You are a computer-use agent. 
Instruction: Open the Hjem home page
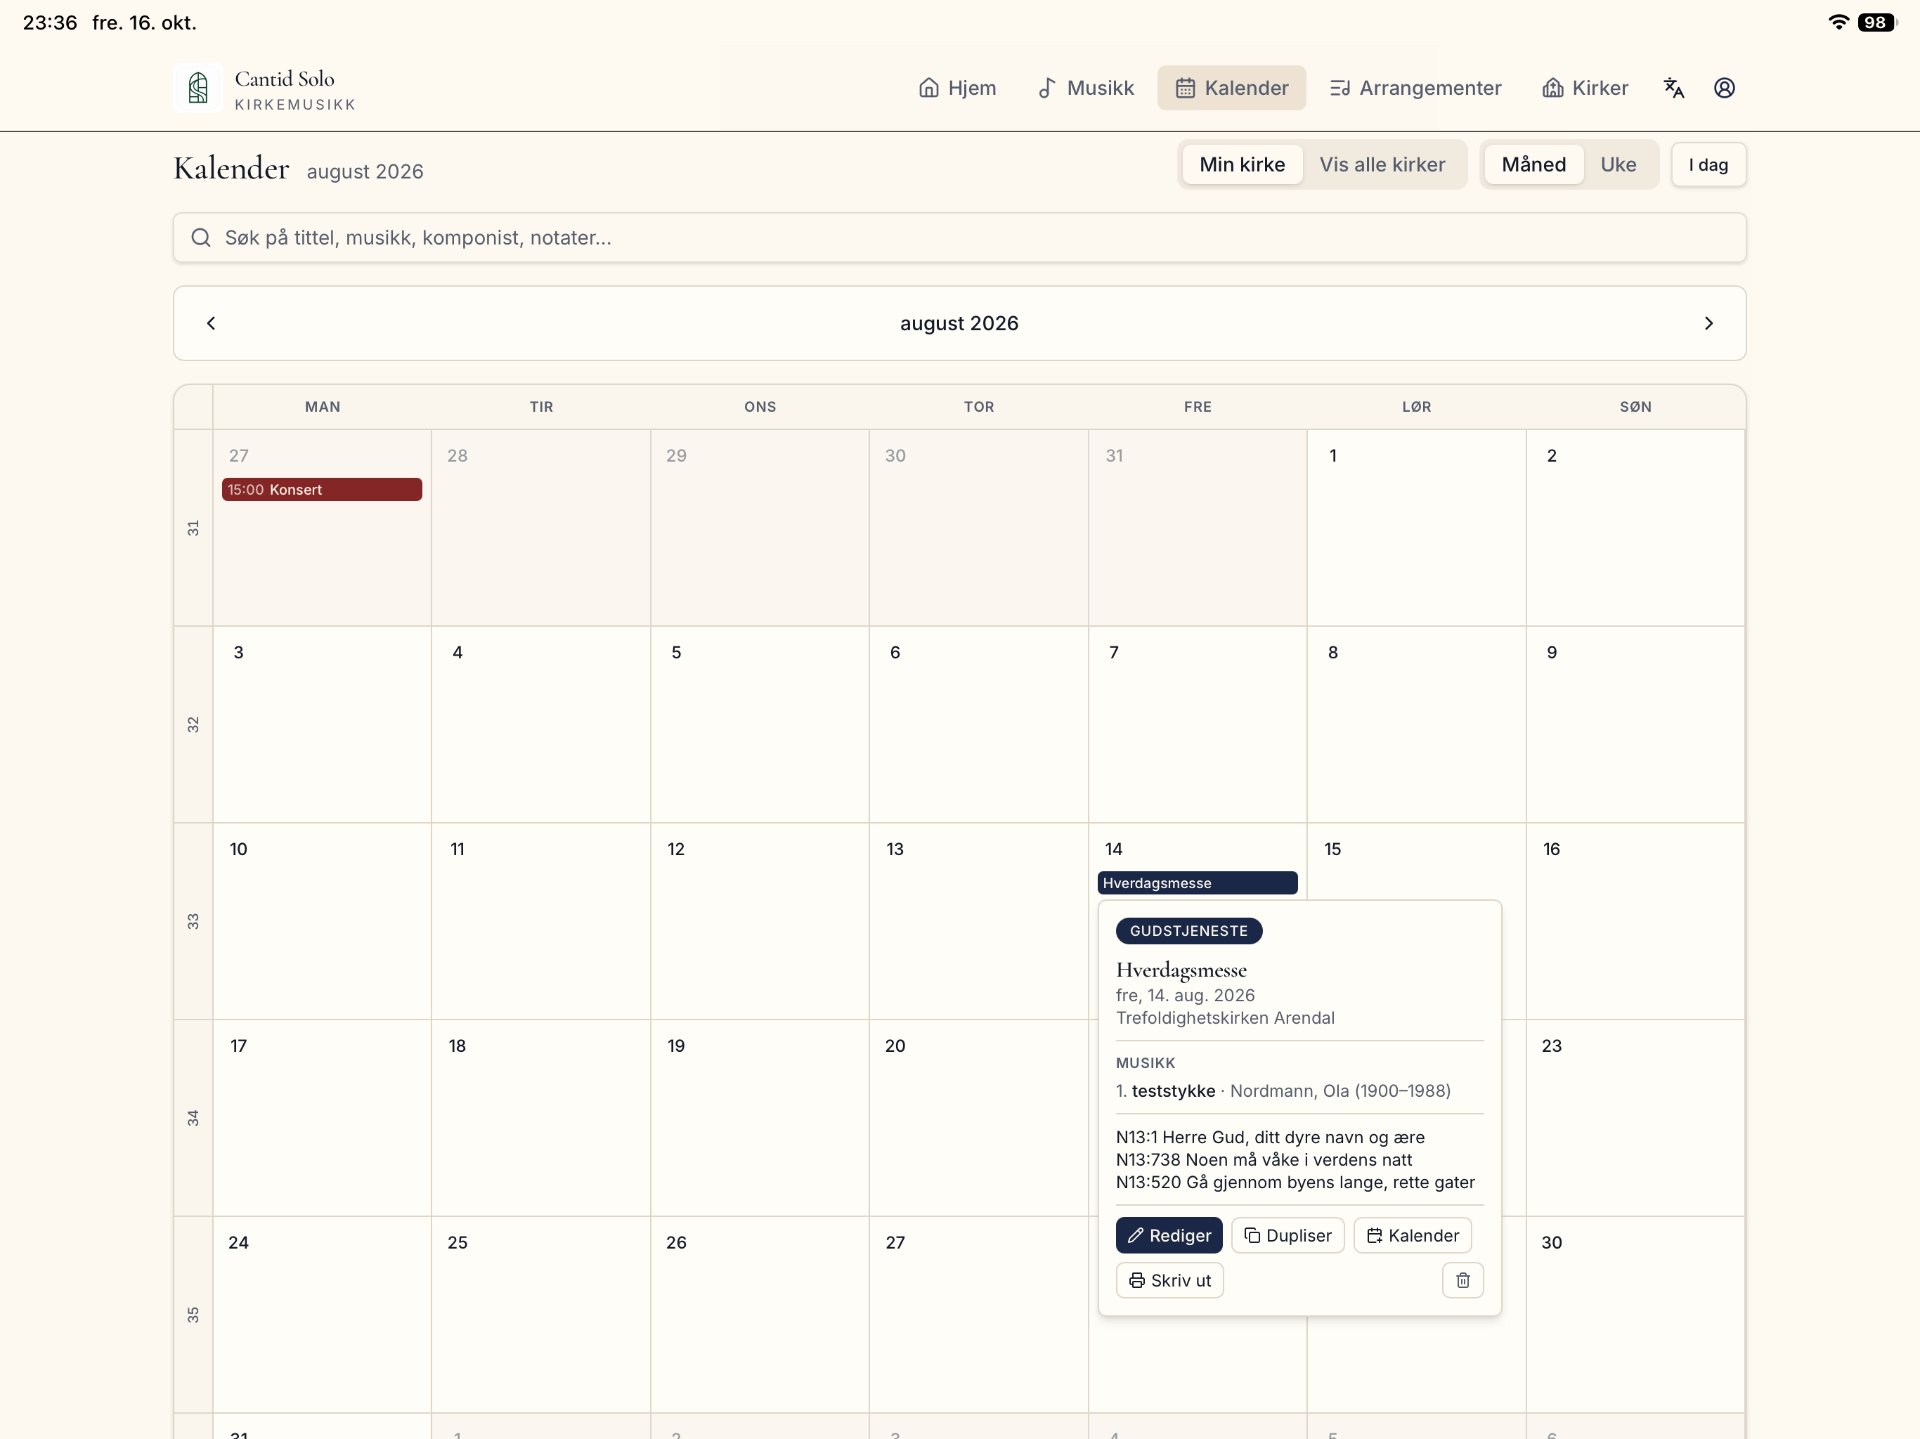point(957,88)
